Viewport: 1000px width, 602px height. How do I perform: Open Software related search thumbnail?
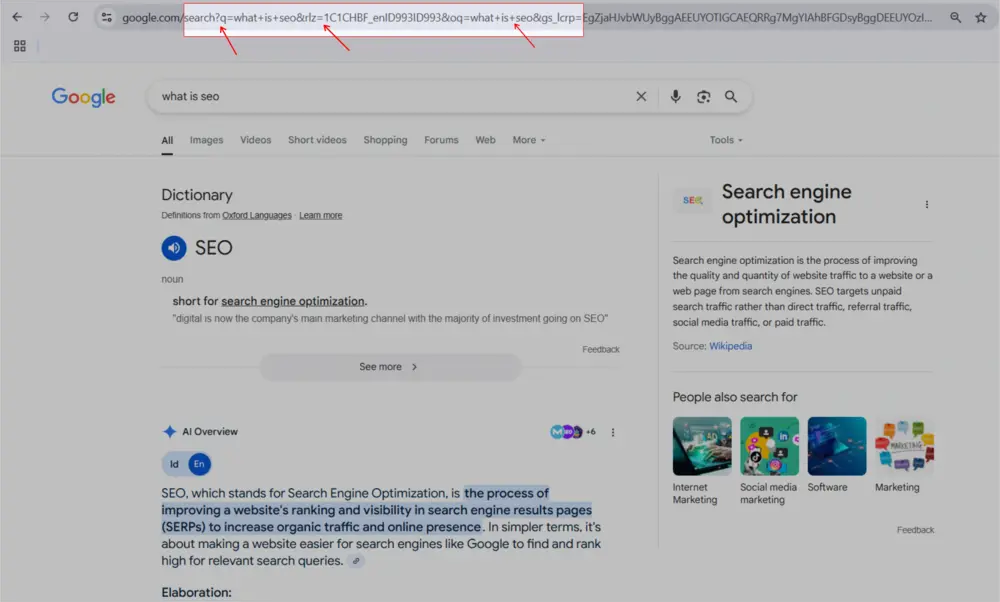pyautogui.click(x=837, y=446)
